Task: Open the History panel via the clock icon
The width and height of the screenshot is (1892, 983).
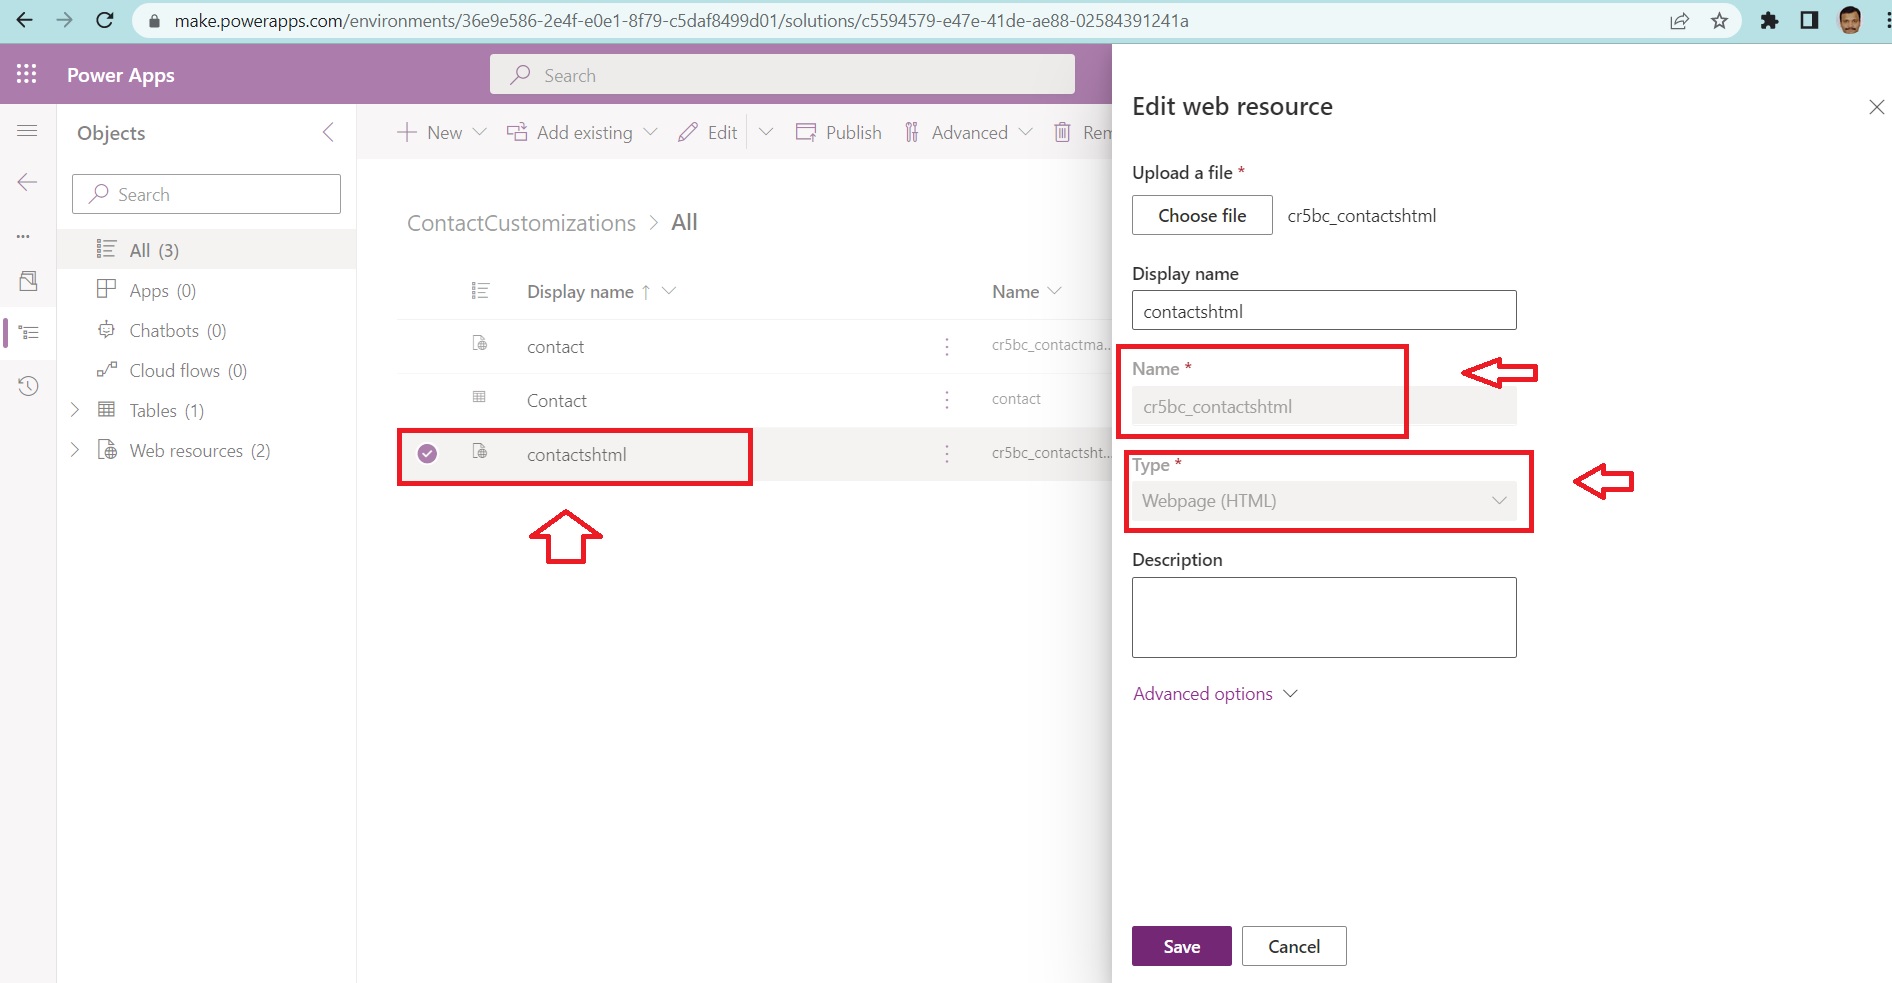Action: [27, 385]
